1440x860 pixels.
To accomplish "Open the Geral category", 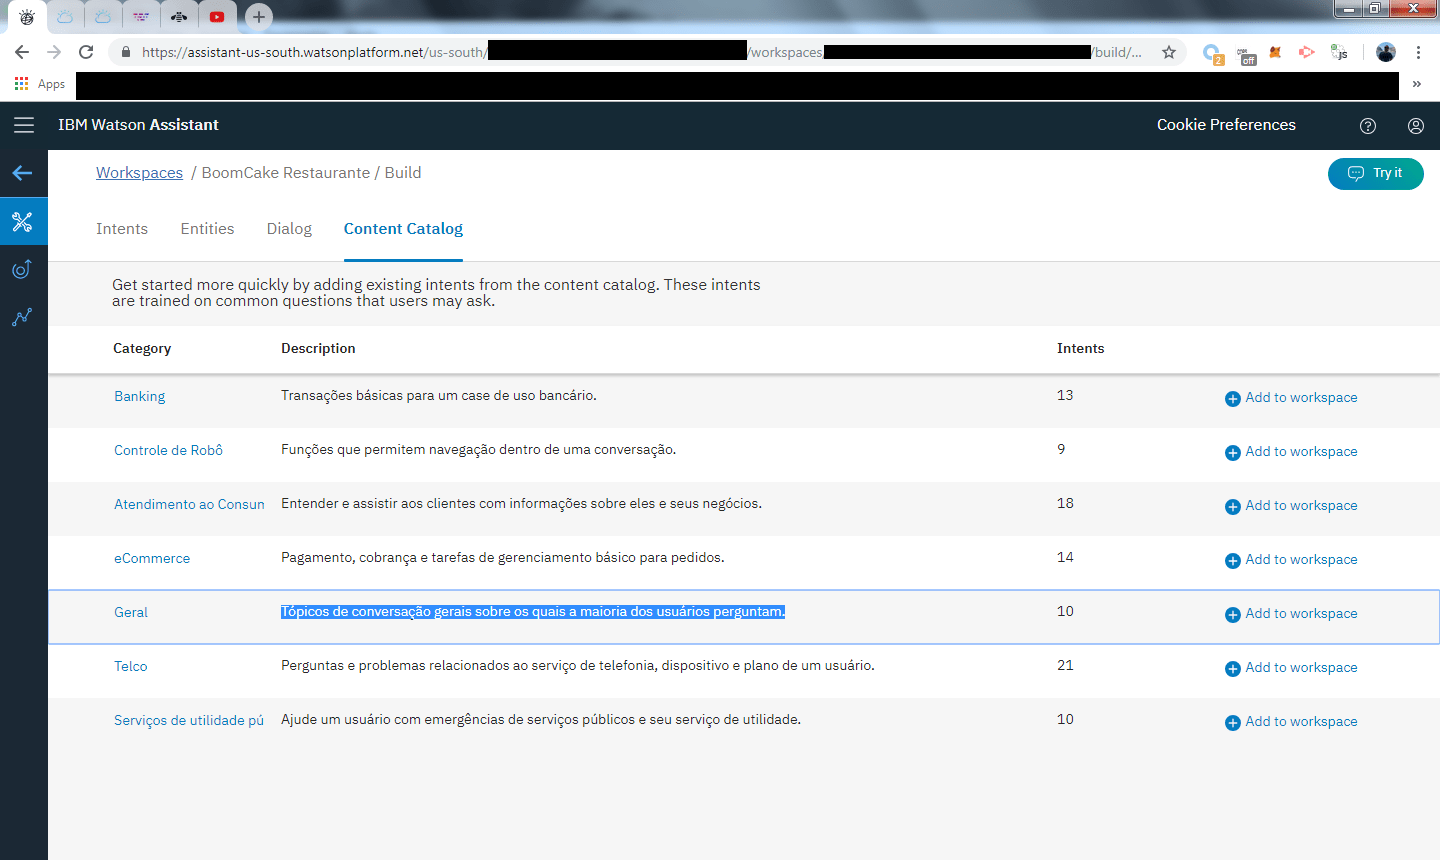I will coord(131,613).
